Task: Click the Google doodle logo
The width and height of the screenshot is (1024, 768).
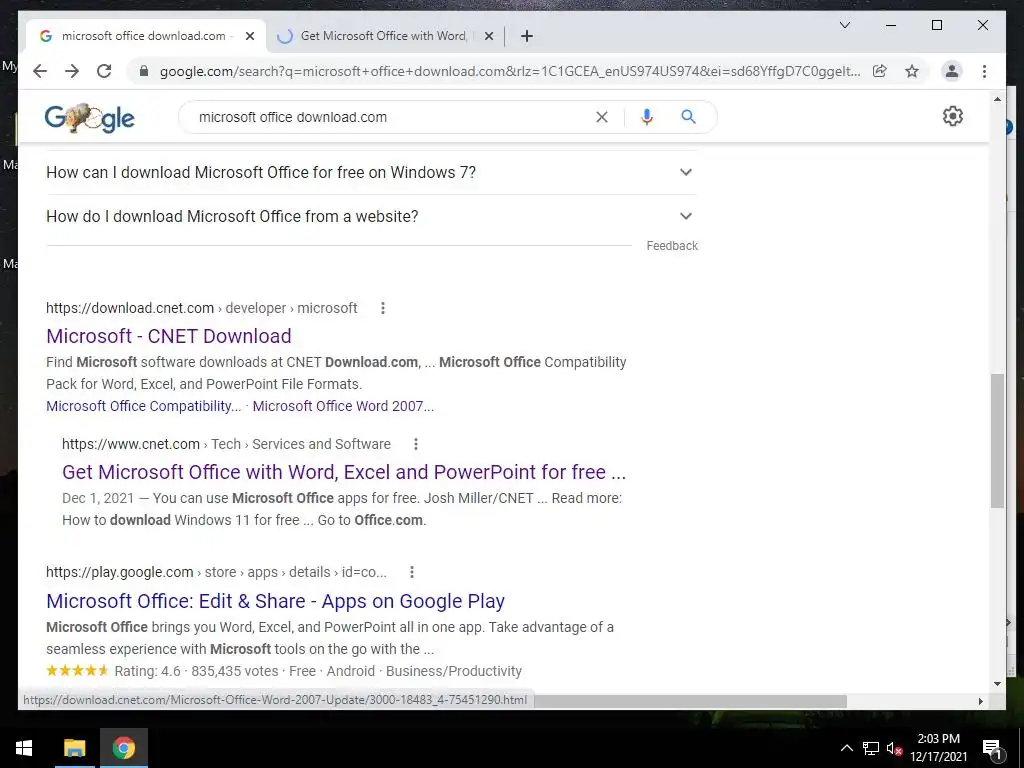Action: tap(89, 118)
